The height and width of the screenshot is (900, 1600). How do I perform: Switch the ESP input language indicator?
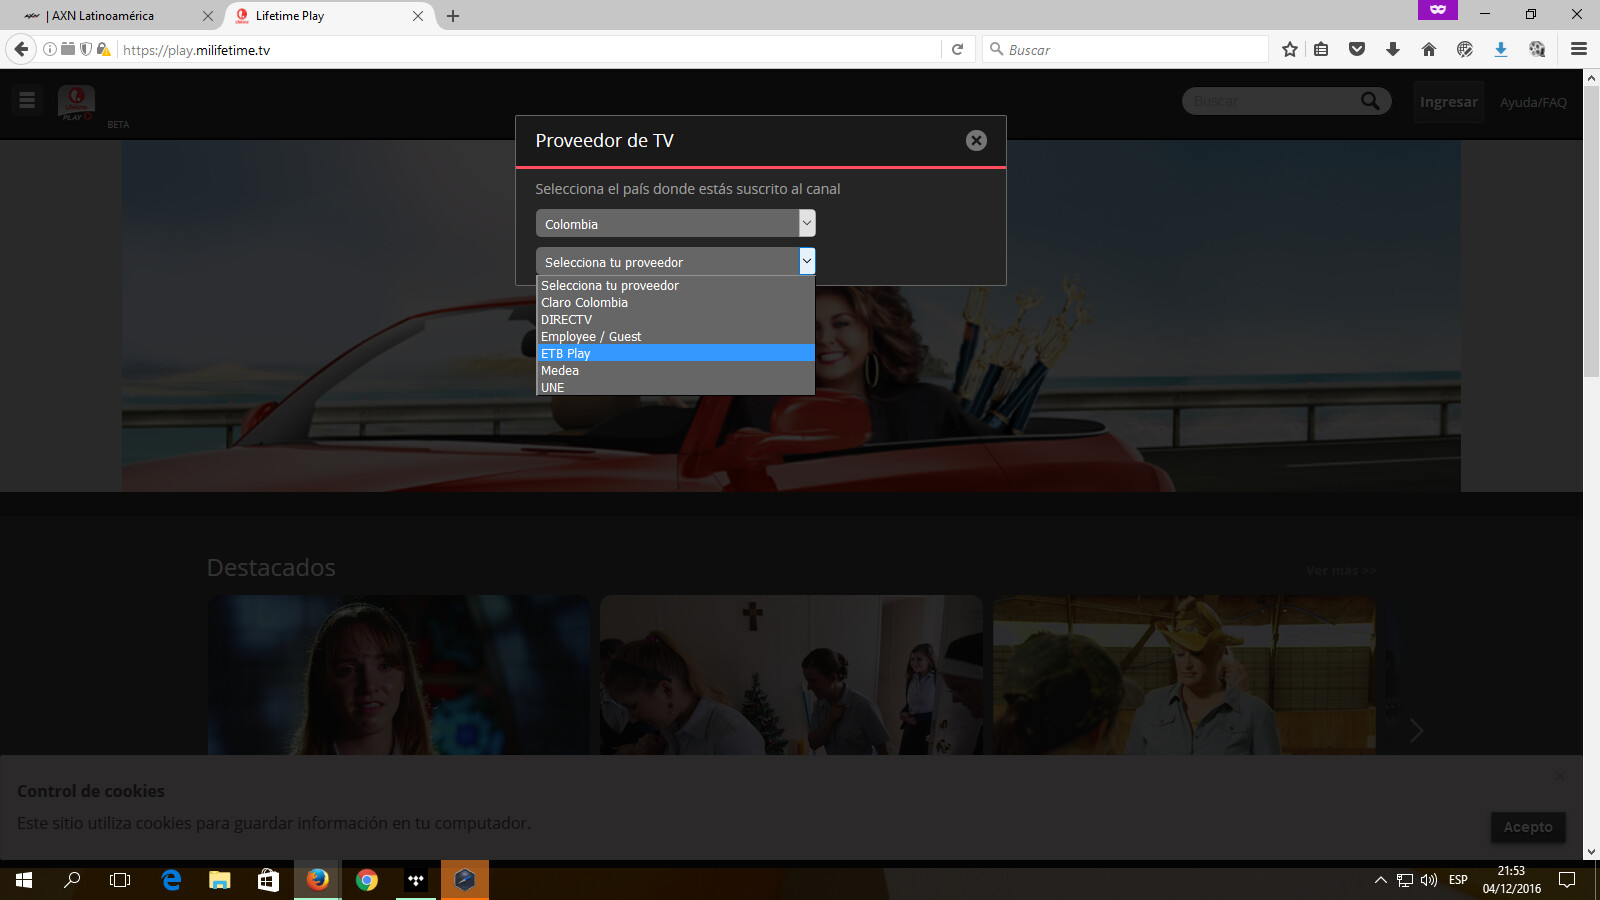(1458, 880)
